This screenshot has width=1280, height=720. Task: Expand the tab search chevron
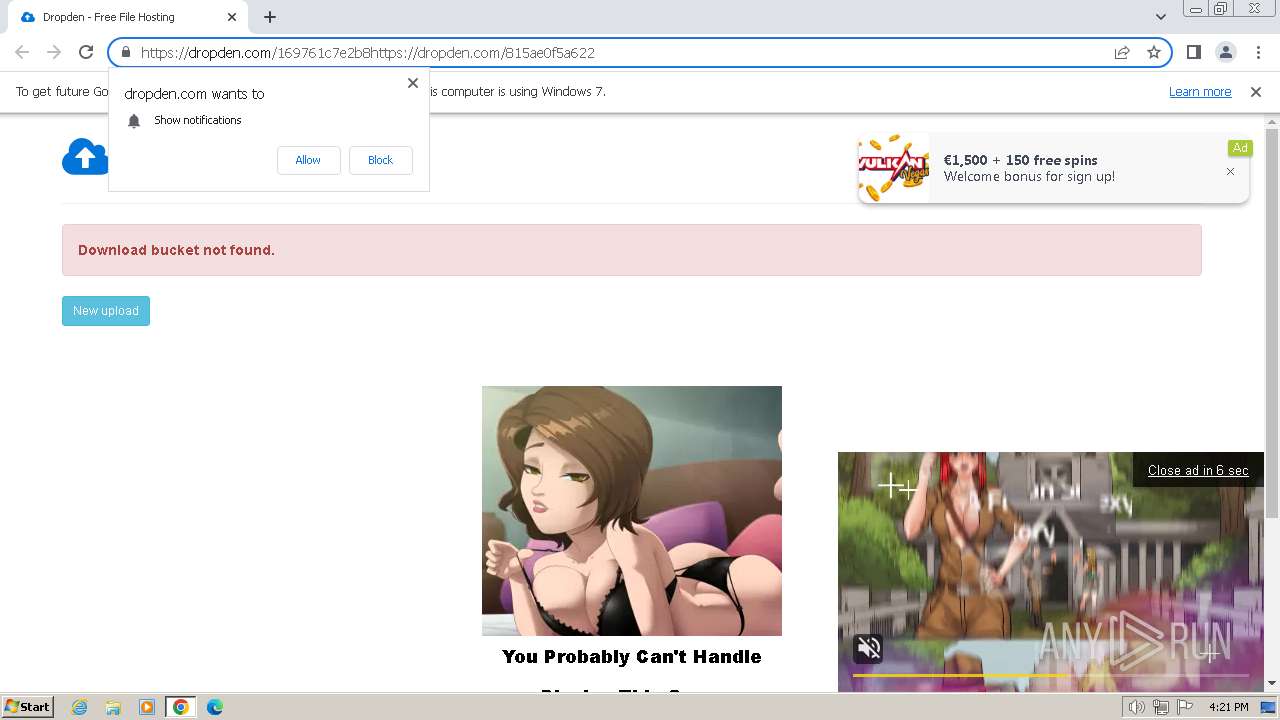[1160, 17]
